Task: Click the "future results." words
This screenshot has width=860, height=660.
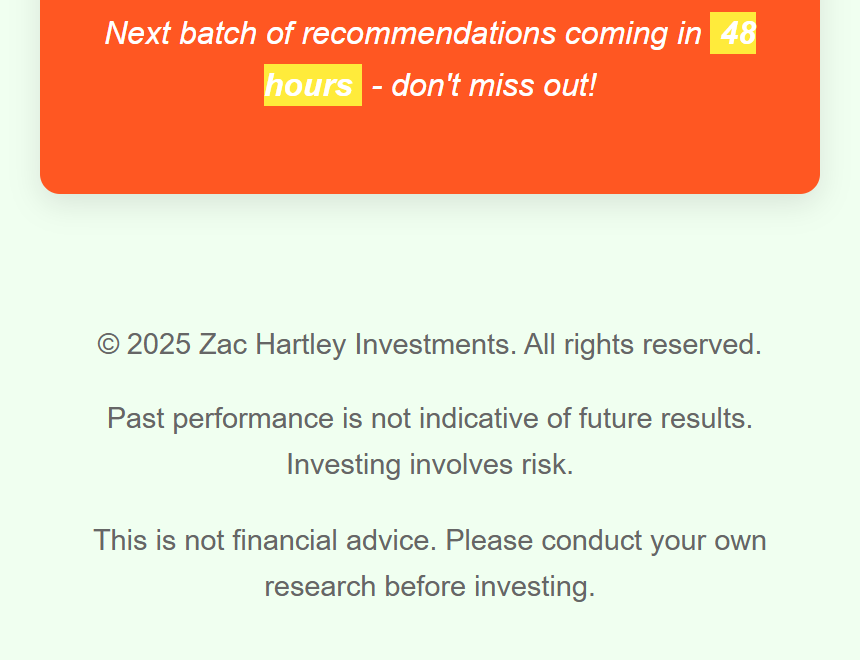Action: click(x=665, y=418)
